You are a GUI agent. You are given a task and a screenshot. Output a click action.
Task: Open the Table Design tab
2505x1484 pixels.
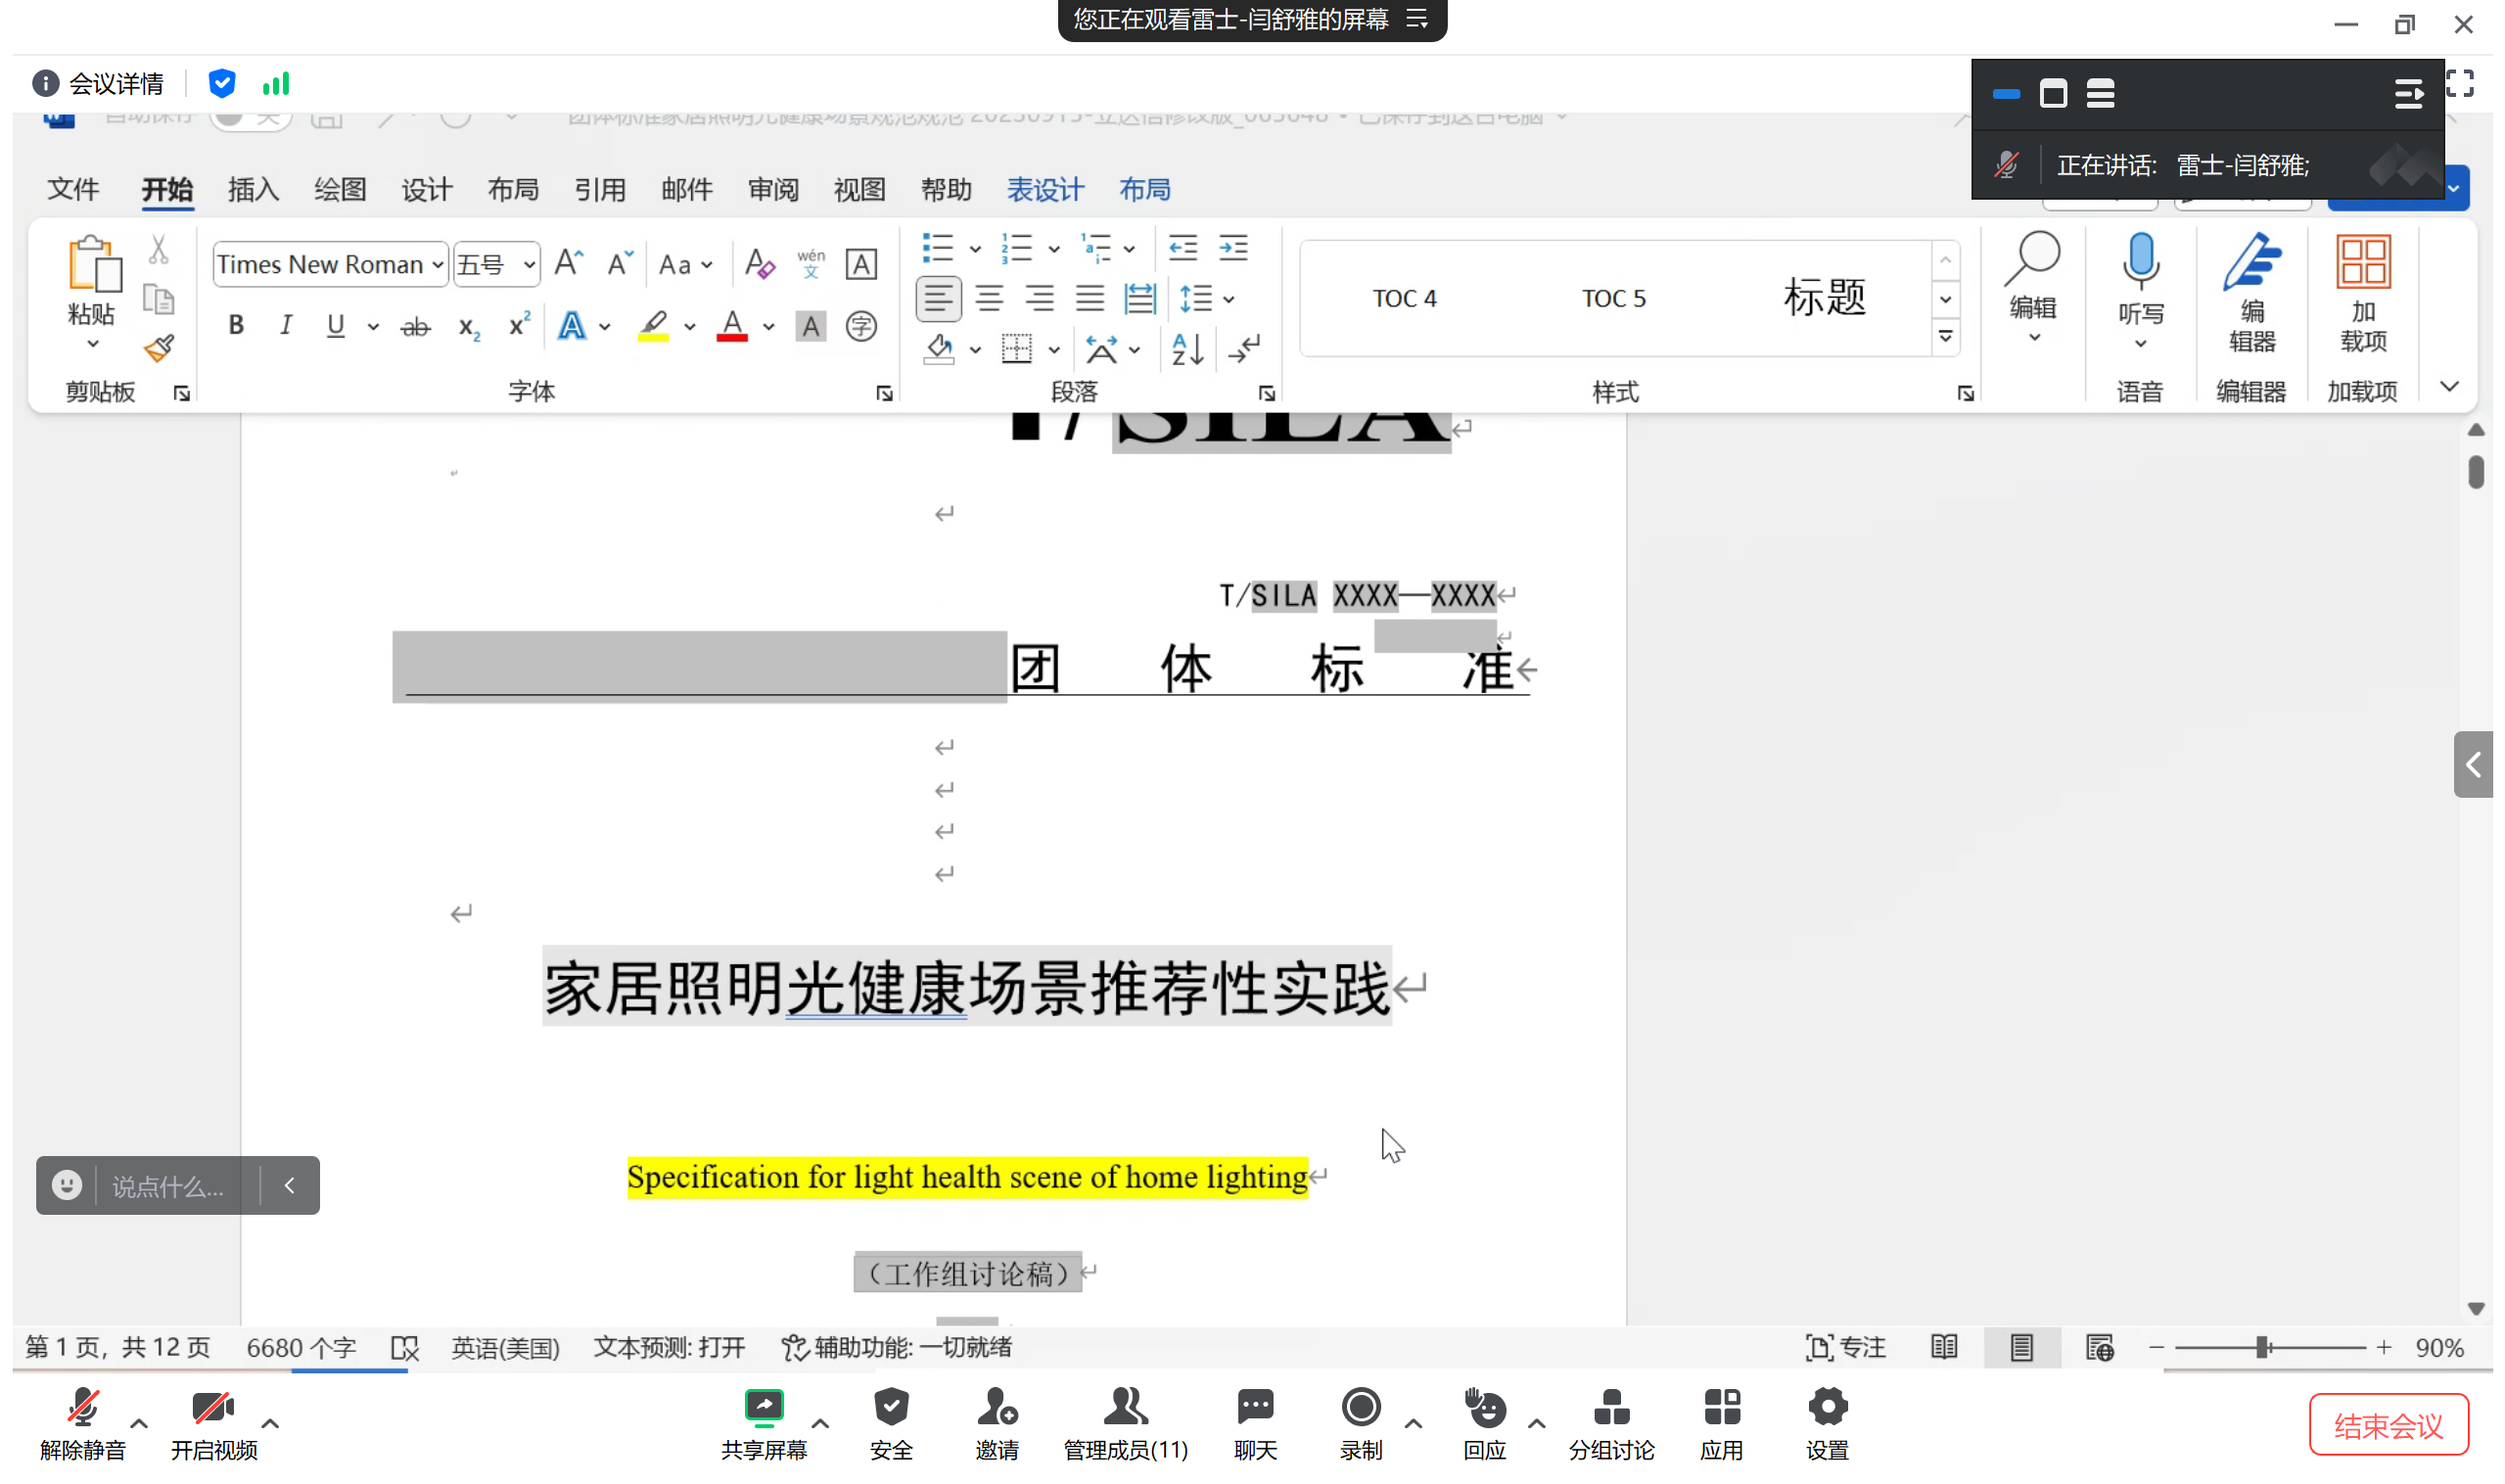coord(1044,190)
